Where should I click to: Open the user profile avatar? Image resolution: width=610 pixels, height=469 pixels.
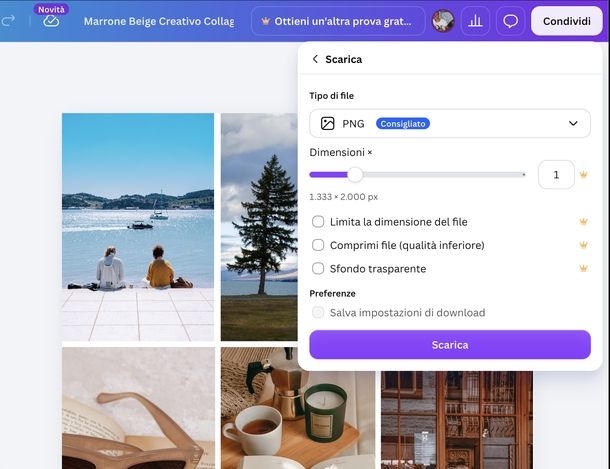443,21
